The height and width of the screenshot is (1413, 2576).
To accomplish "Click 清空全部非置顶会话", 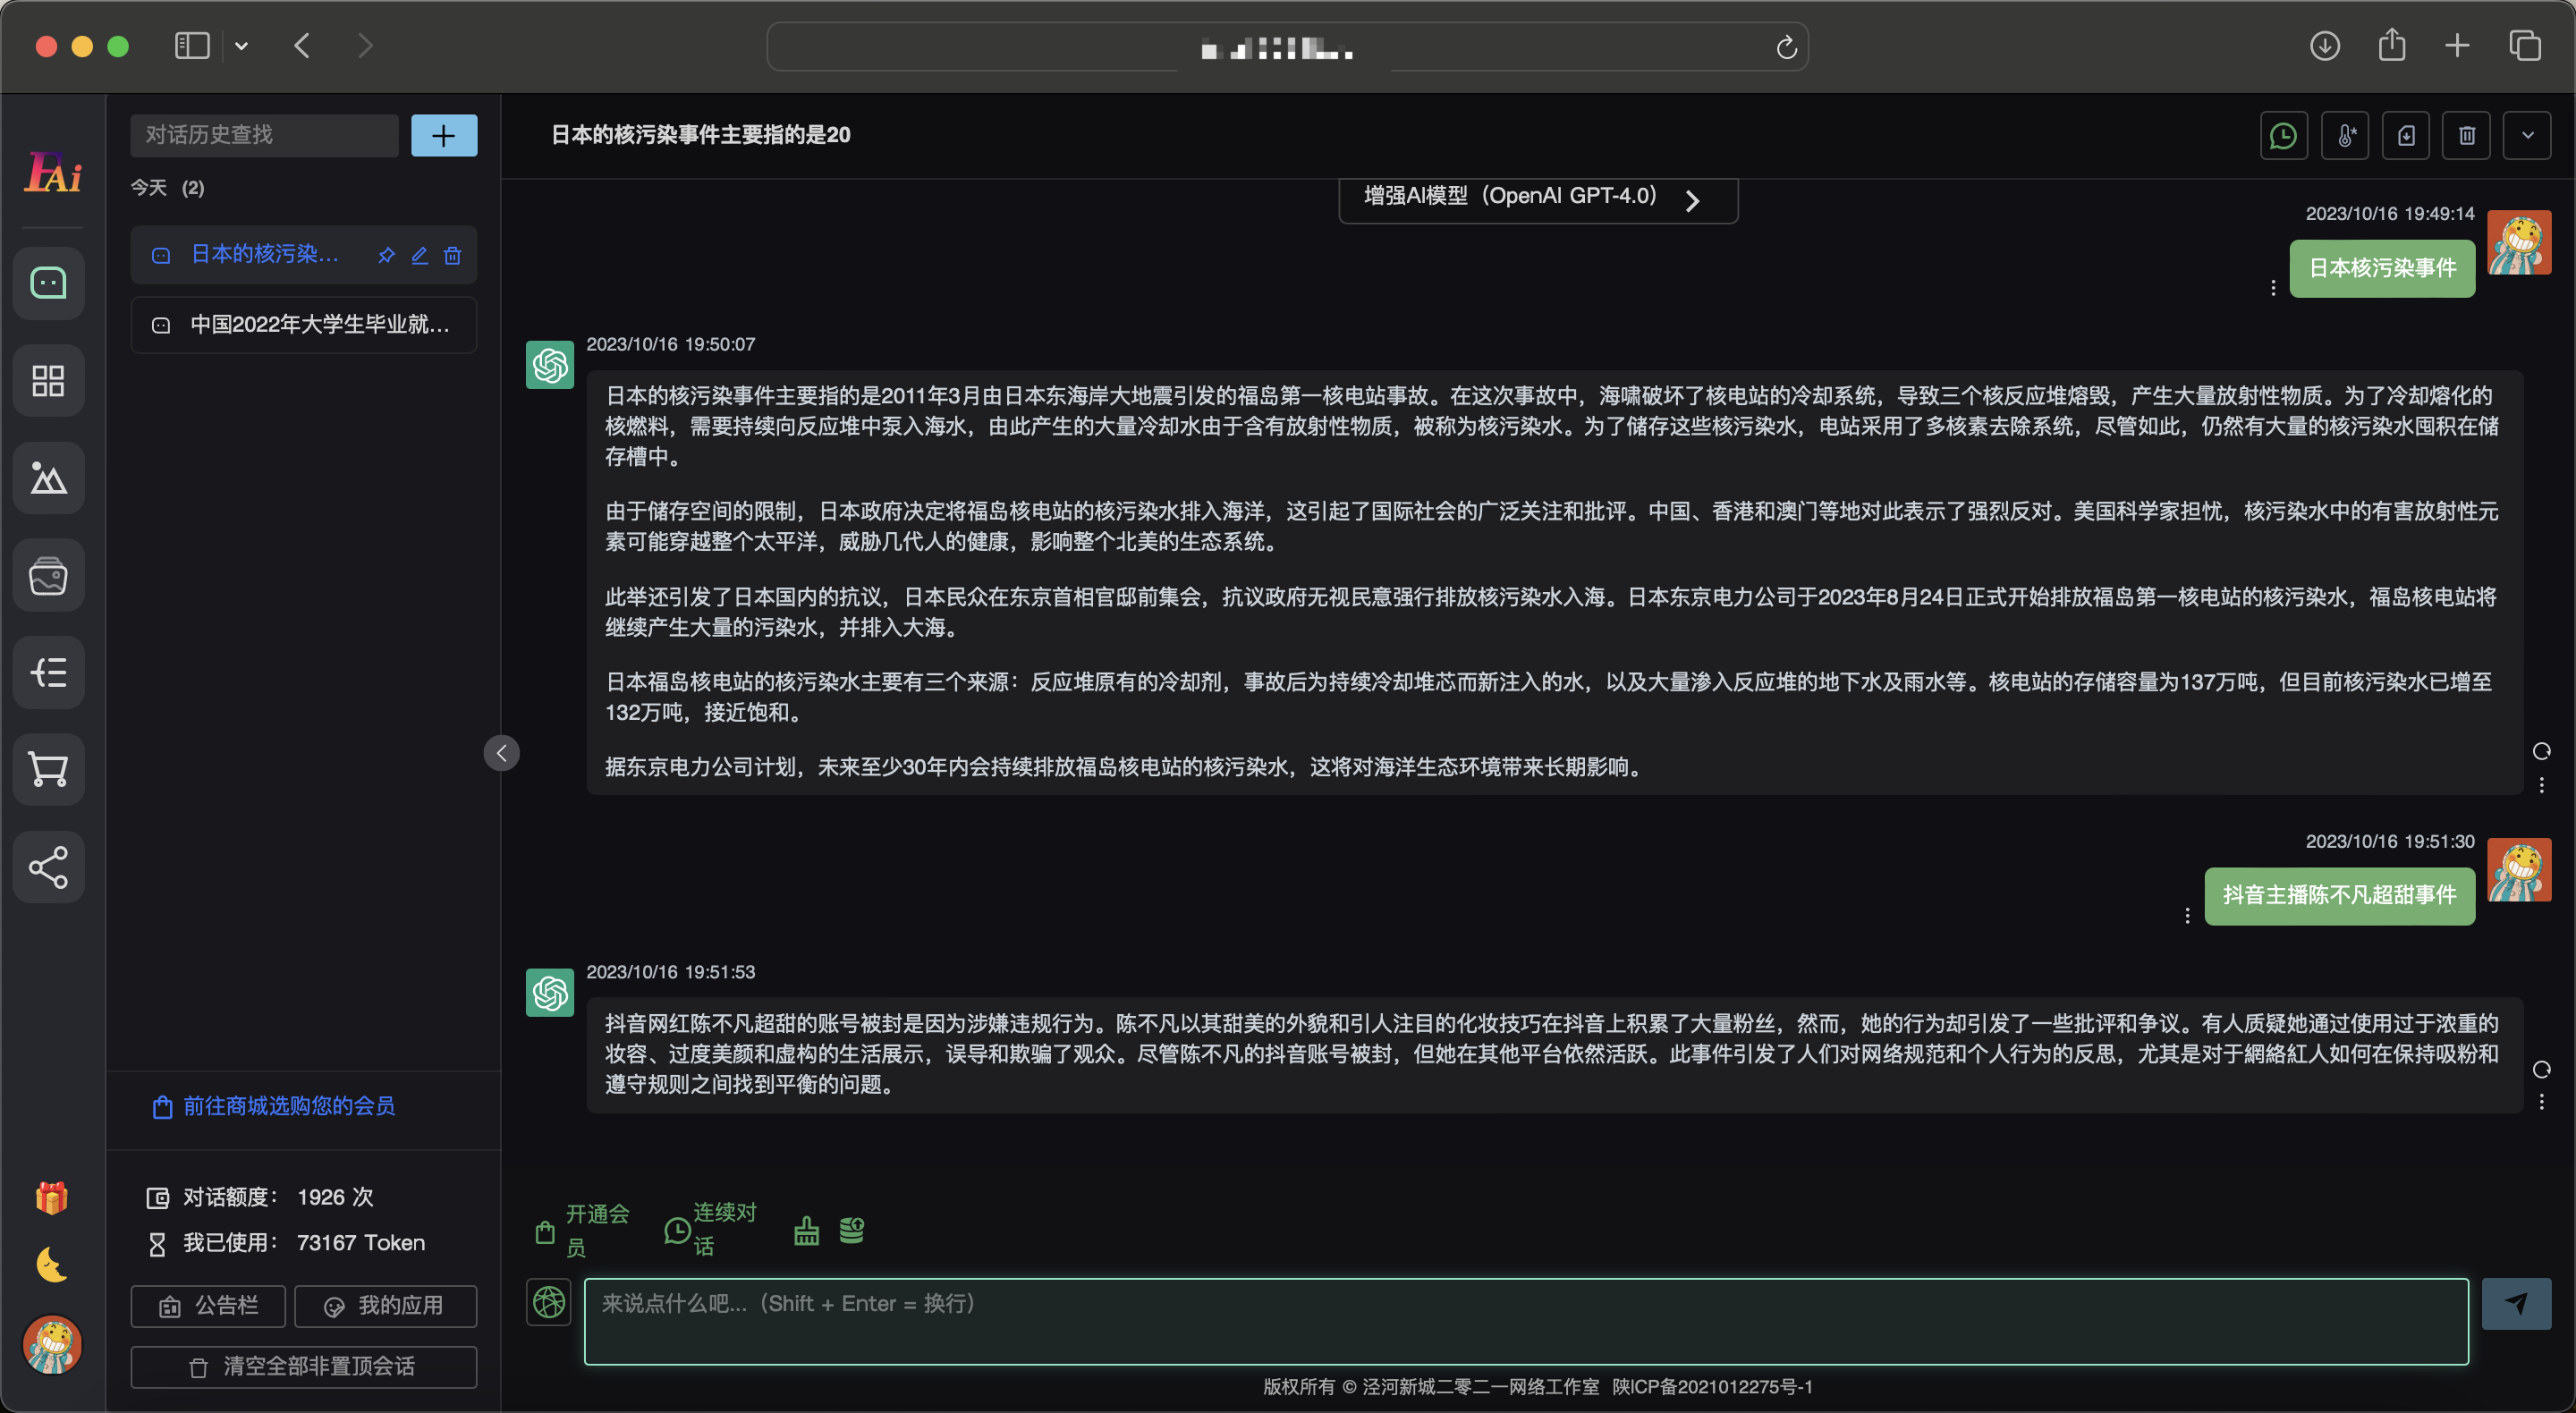I will 304,1367.
